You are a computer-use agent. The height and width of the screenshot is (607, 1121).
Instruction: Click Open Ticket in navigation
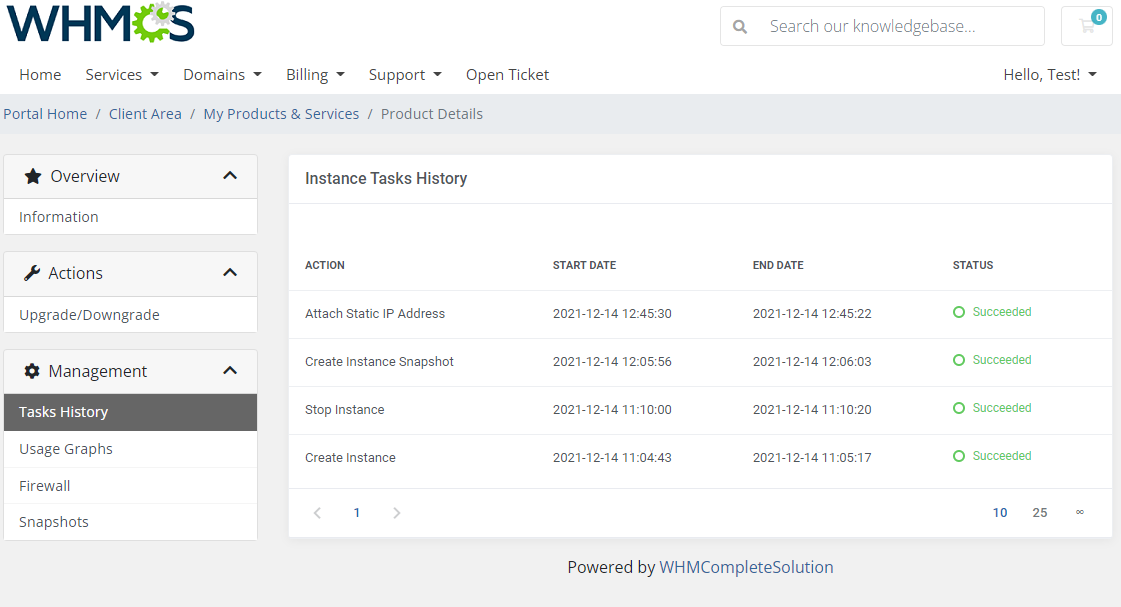tap(508, 74)
